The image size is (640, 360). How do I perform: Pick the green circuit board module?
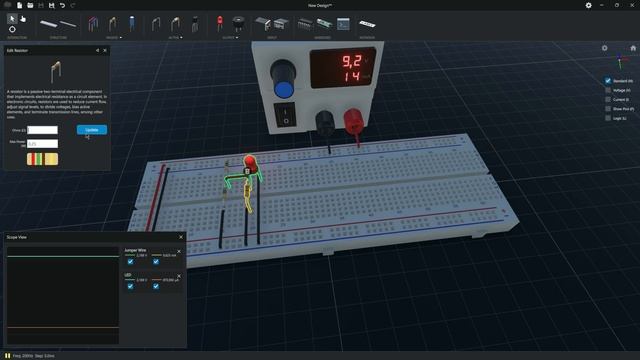(324, 24)
